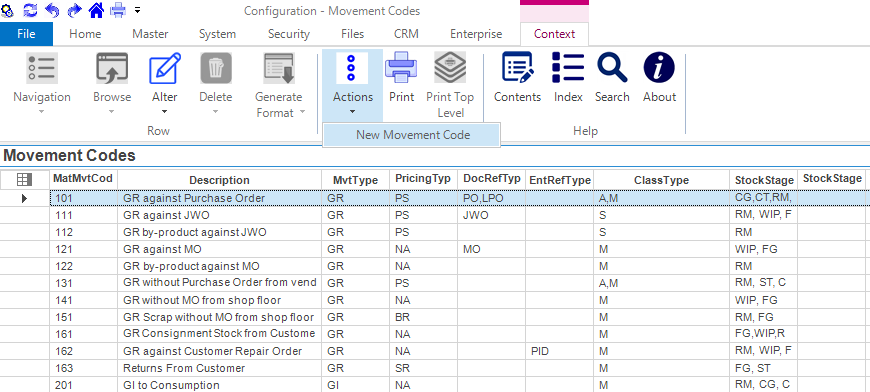870x392 pixels.
Task: Click 'Returns From Customer' description
Action: pyautogui.click(x=219, y=368)
